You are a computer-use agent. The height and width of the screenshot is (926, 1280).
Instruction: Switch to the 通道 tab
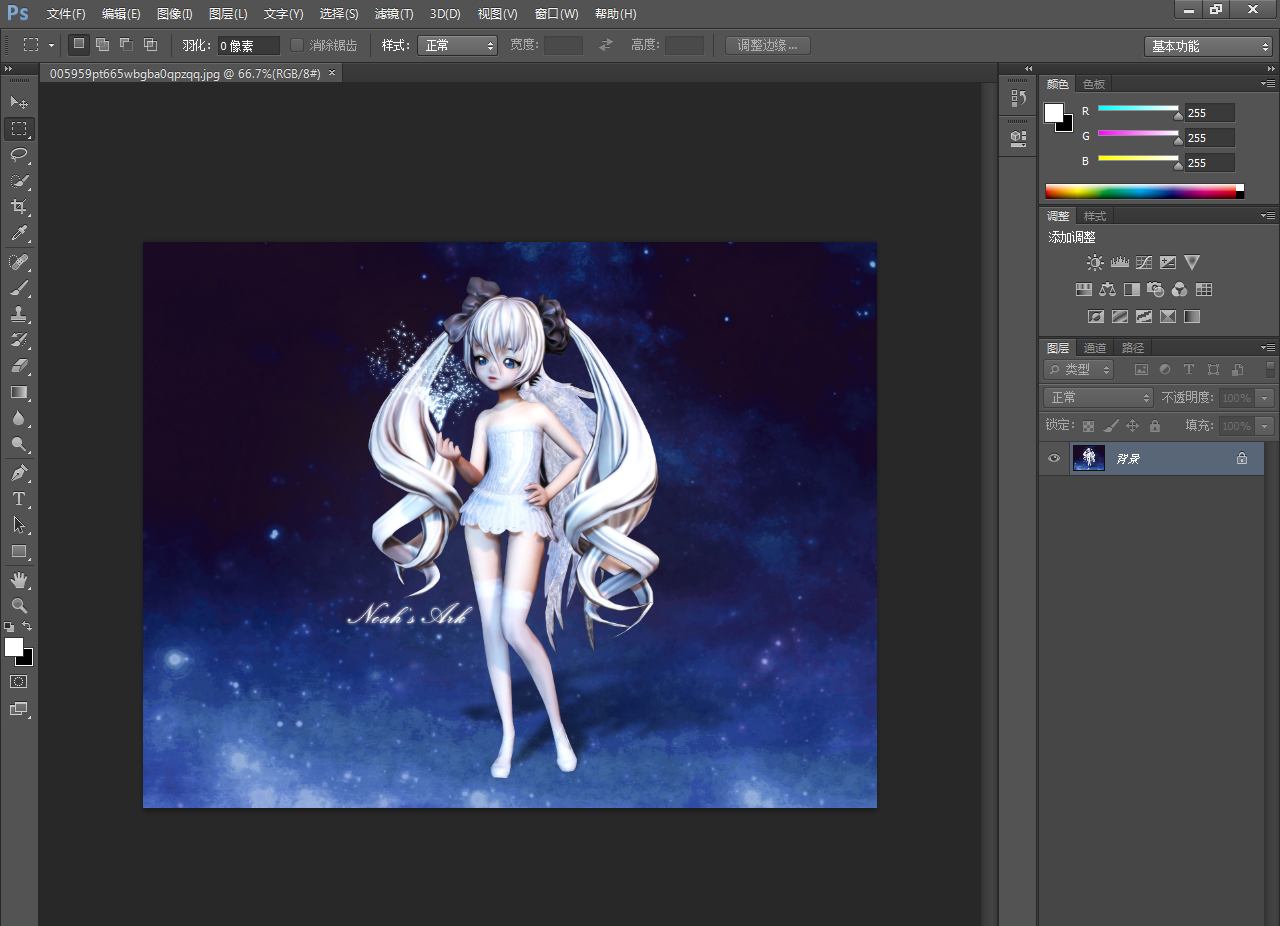(1095, 348)
